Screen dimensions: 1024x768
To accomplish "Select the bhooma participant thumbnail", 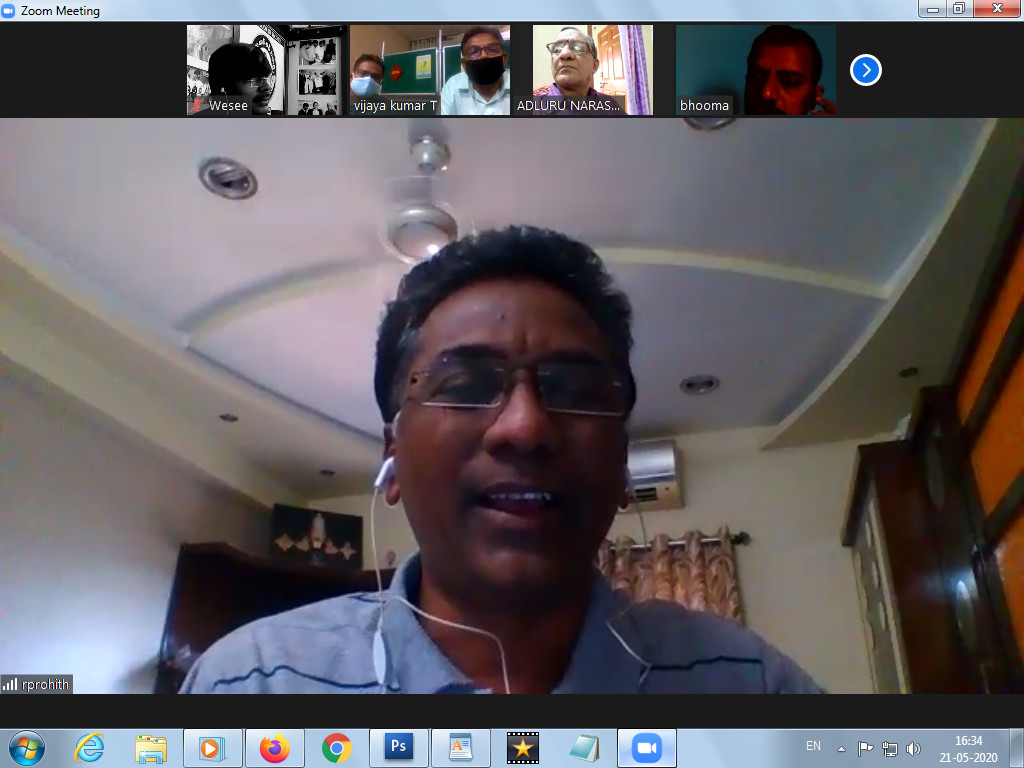I will tap(755, 70).
